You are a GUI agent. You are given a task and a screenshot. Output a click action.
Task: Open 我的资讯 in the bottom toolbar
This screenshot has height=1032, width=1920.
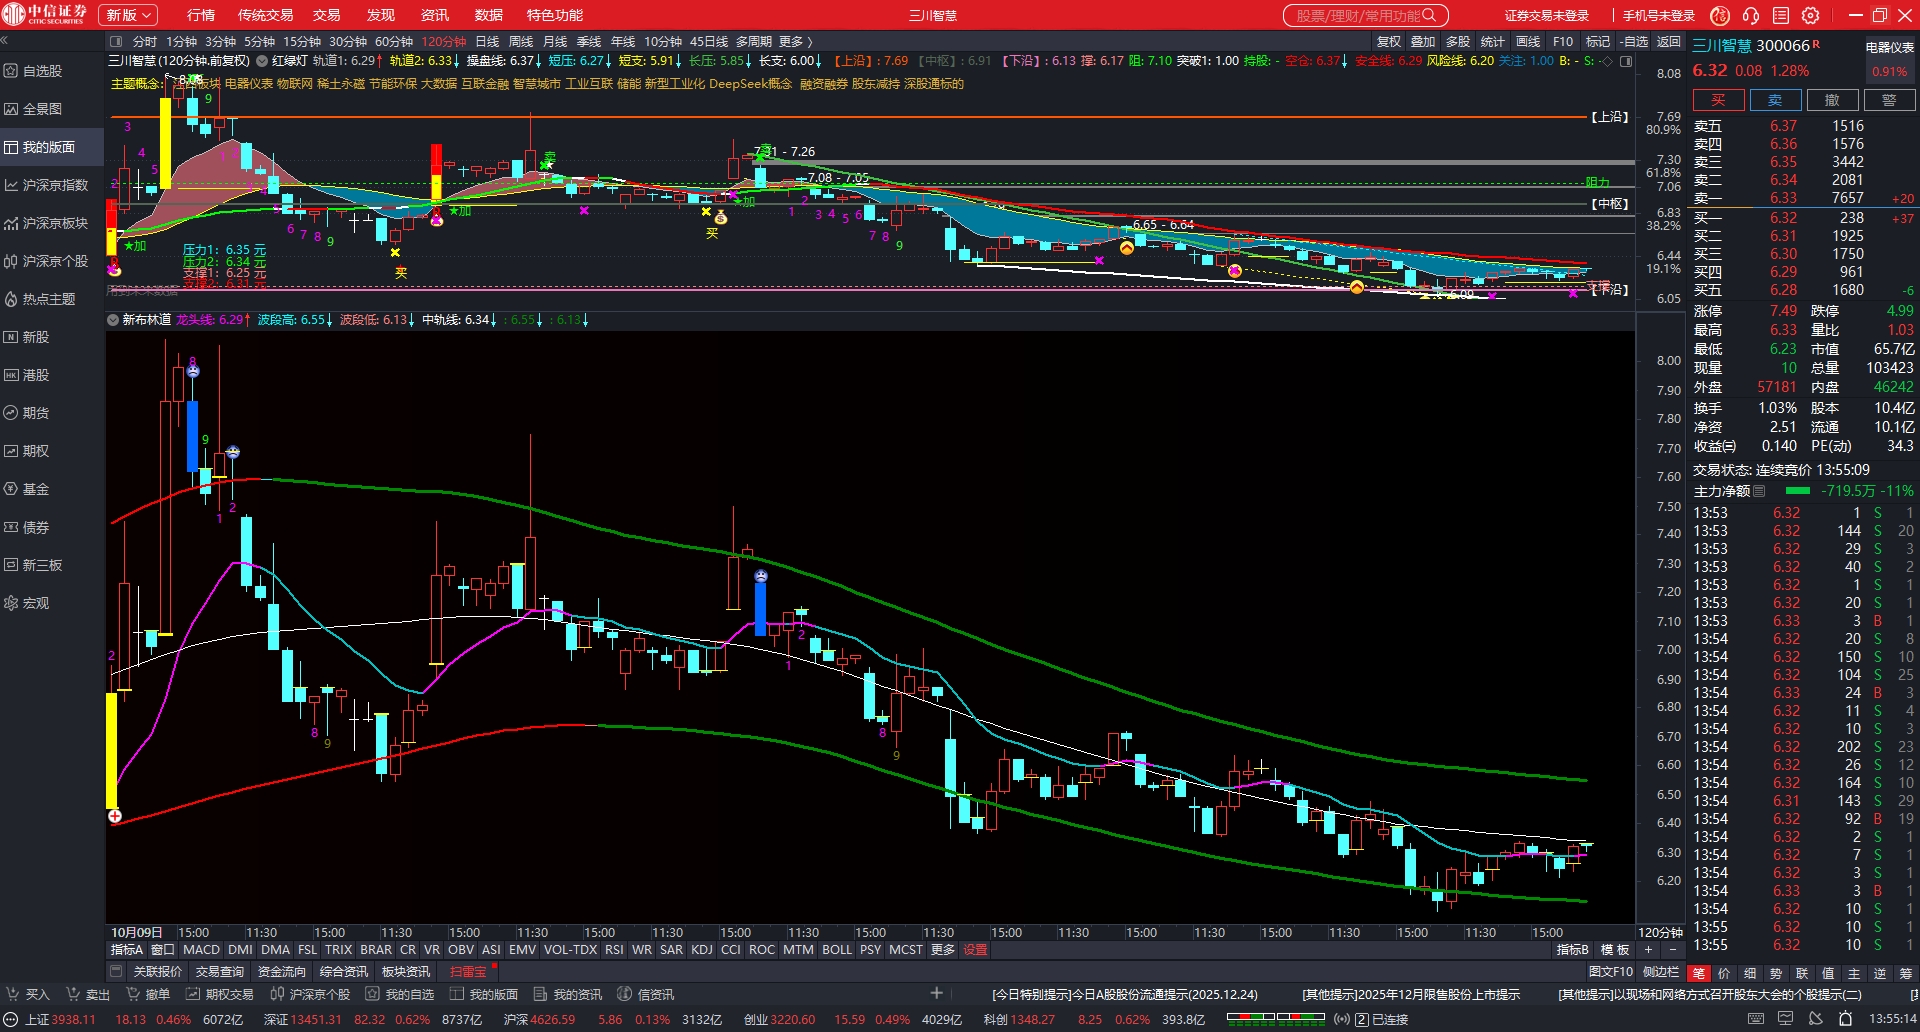pos(568,994)
